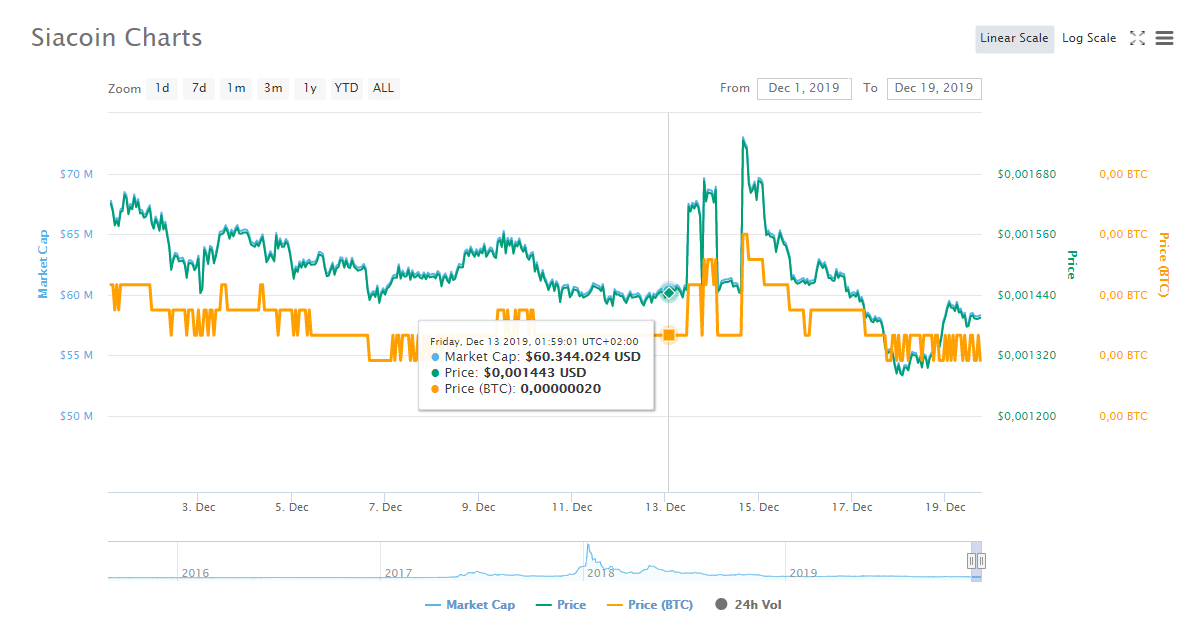Set zoom range to 1m
The image size is (1195, 623).
point(236,88)
